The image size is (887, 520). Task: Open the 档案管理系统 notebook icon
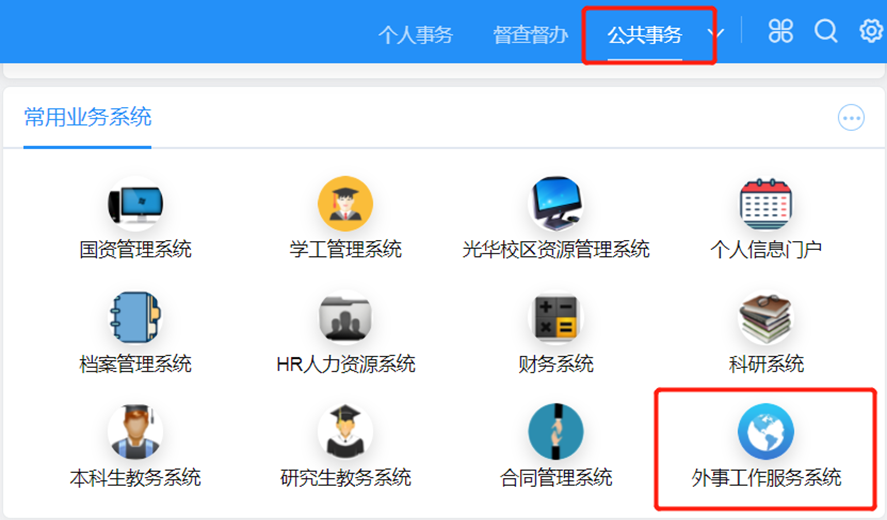pyautogui.click(x=135, y=318)
